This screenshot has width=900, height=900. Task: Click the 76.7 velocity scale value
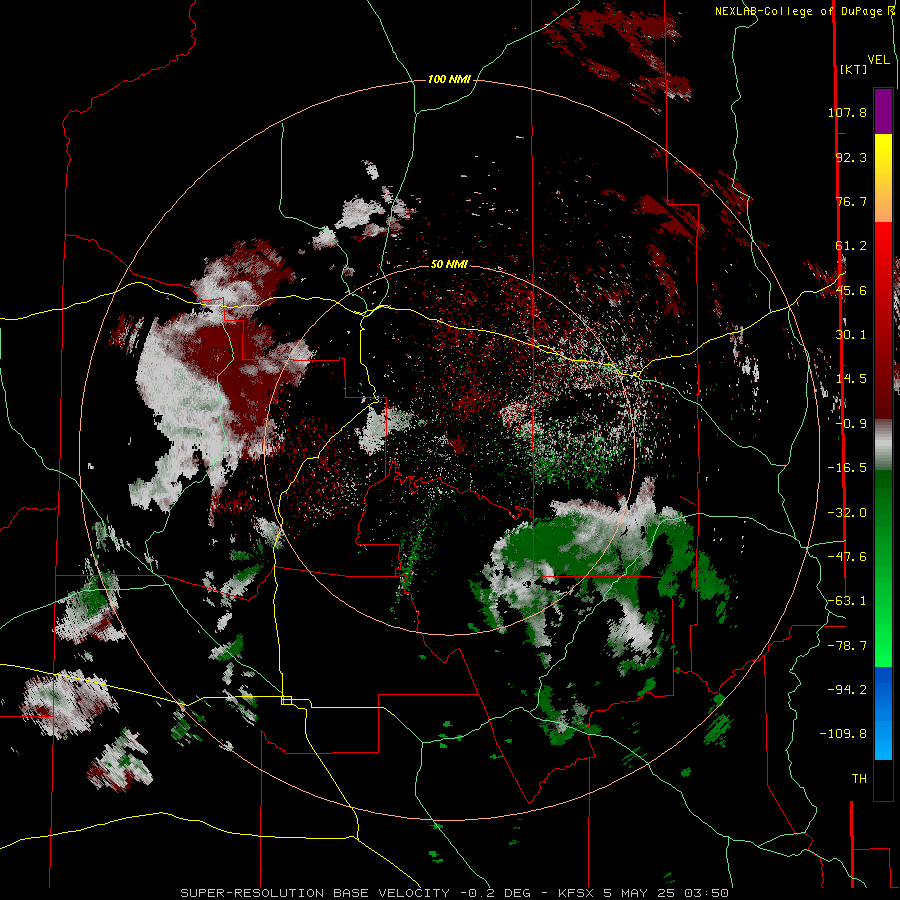851,201
